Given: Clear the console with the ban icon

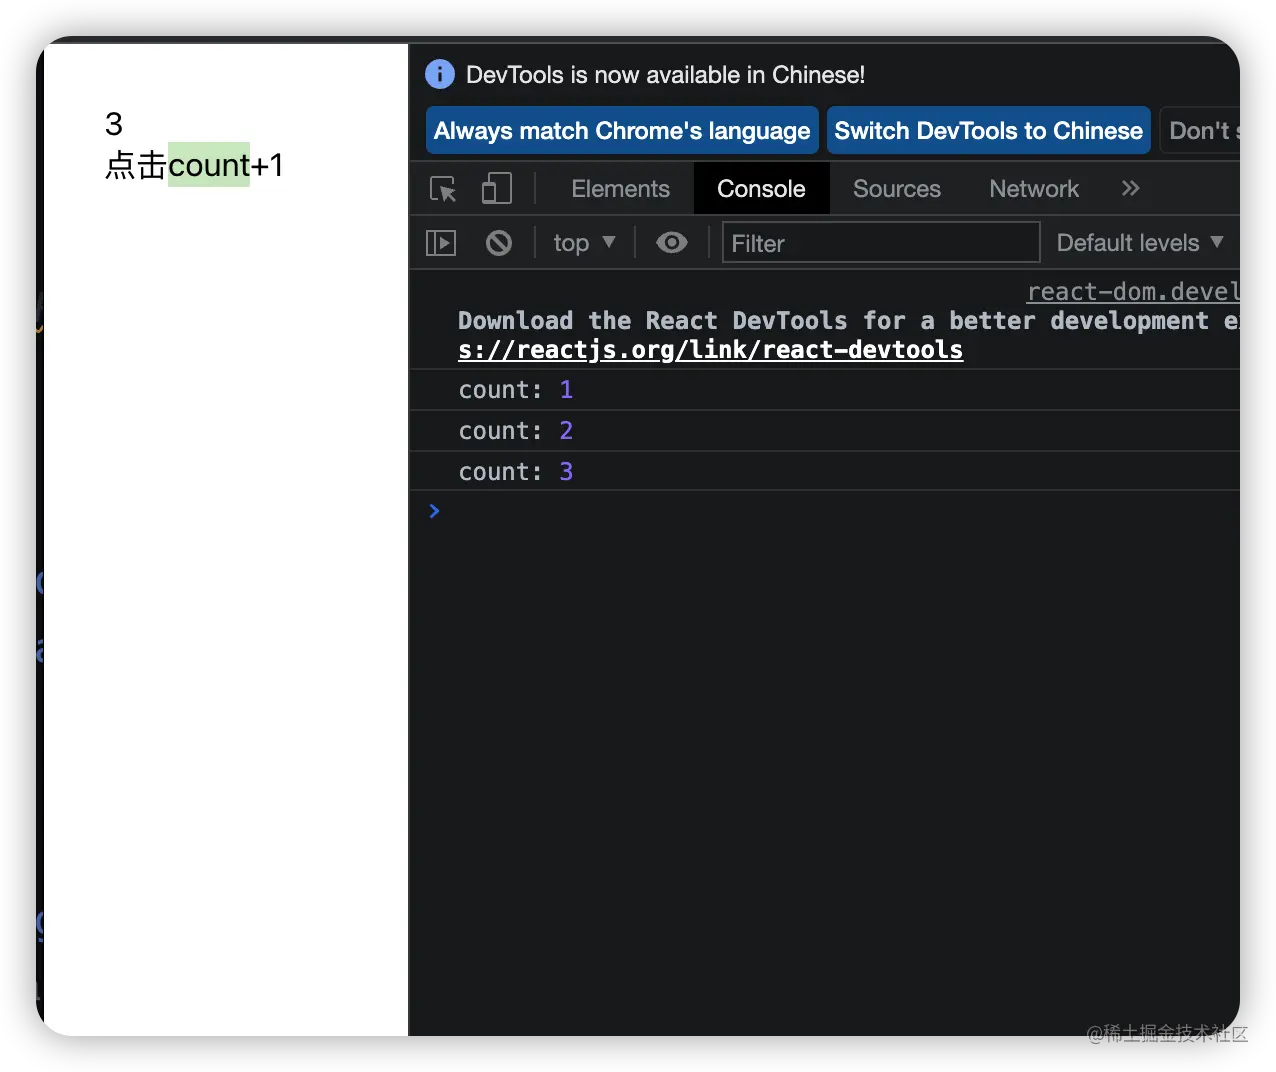Looking at the screenshot, I should 499,243.
